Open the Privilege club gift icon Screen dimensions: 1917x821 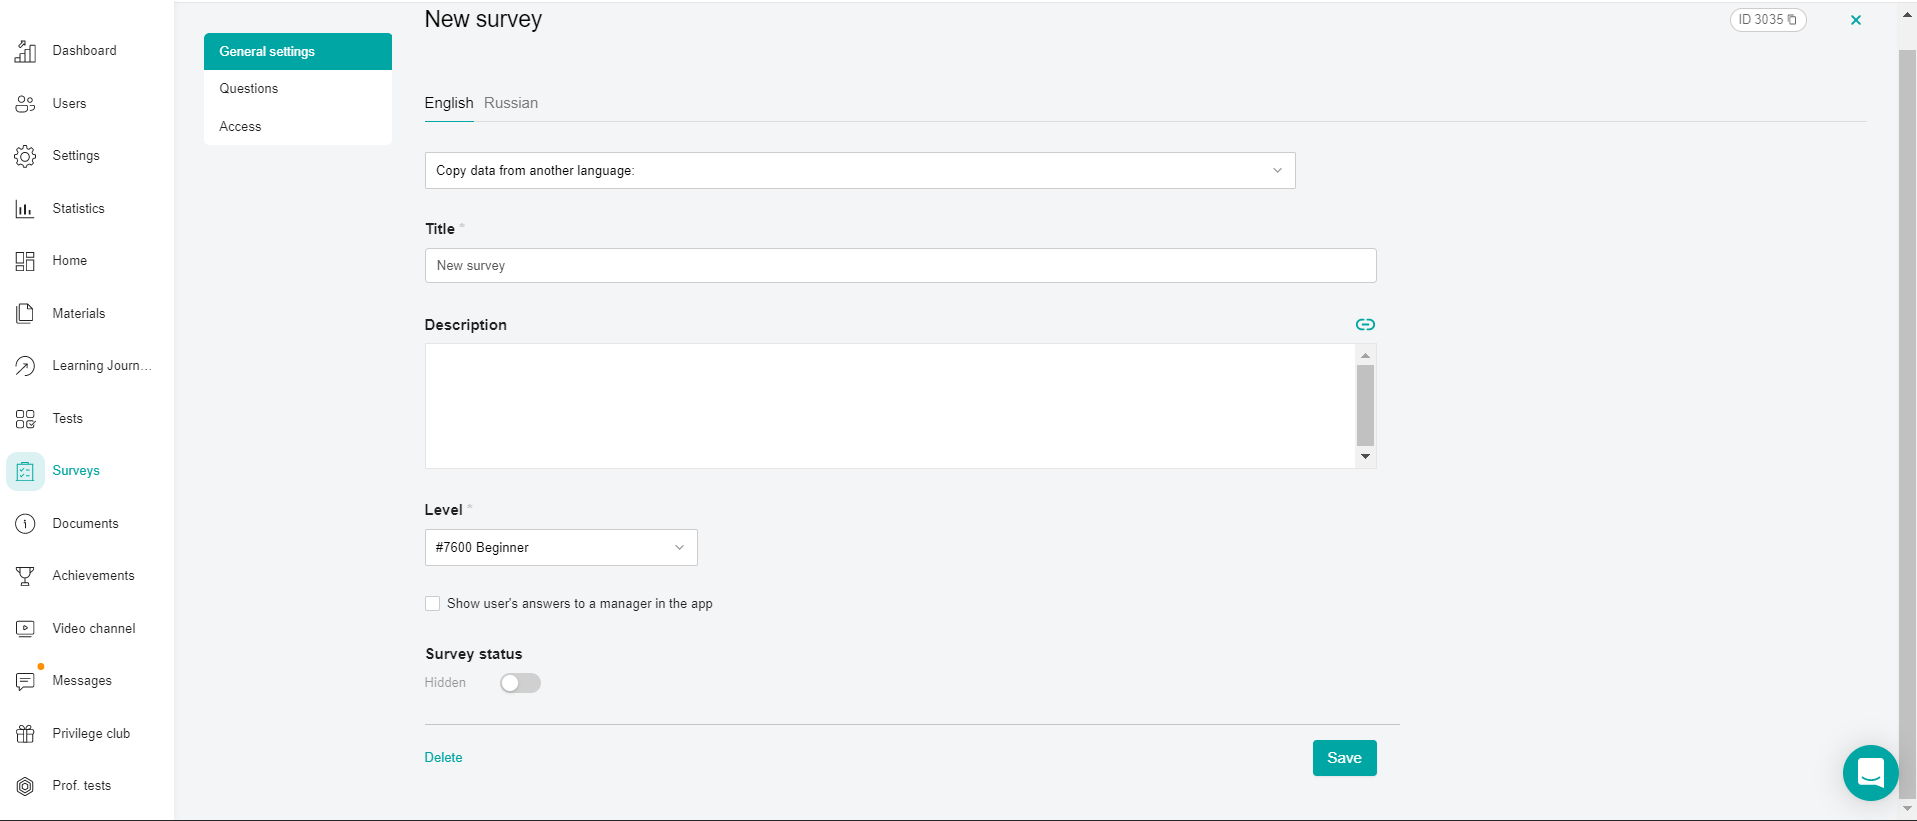(25, 734)
